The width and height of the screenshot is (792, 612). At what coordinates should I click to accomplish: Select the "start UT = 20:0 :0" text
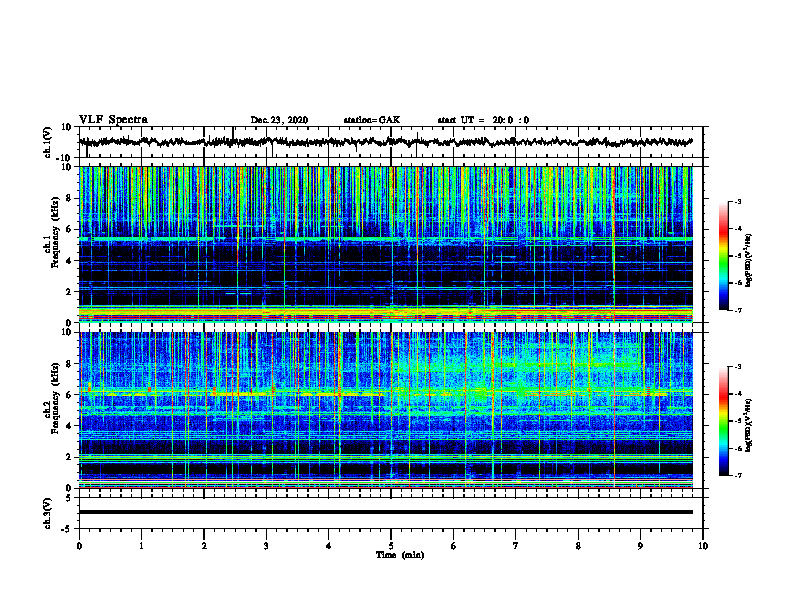pos(483,120)
